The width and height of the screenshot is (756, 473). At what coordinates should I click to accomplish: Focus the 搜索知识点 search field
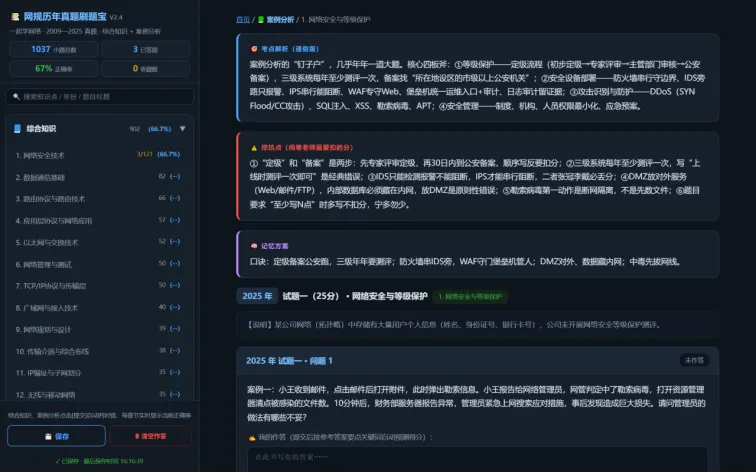99,96
